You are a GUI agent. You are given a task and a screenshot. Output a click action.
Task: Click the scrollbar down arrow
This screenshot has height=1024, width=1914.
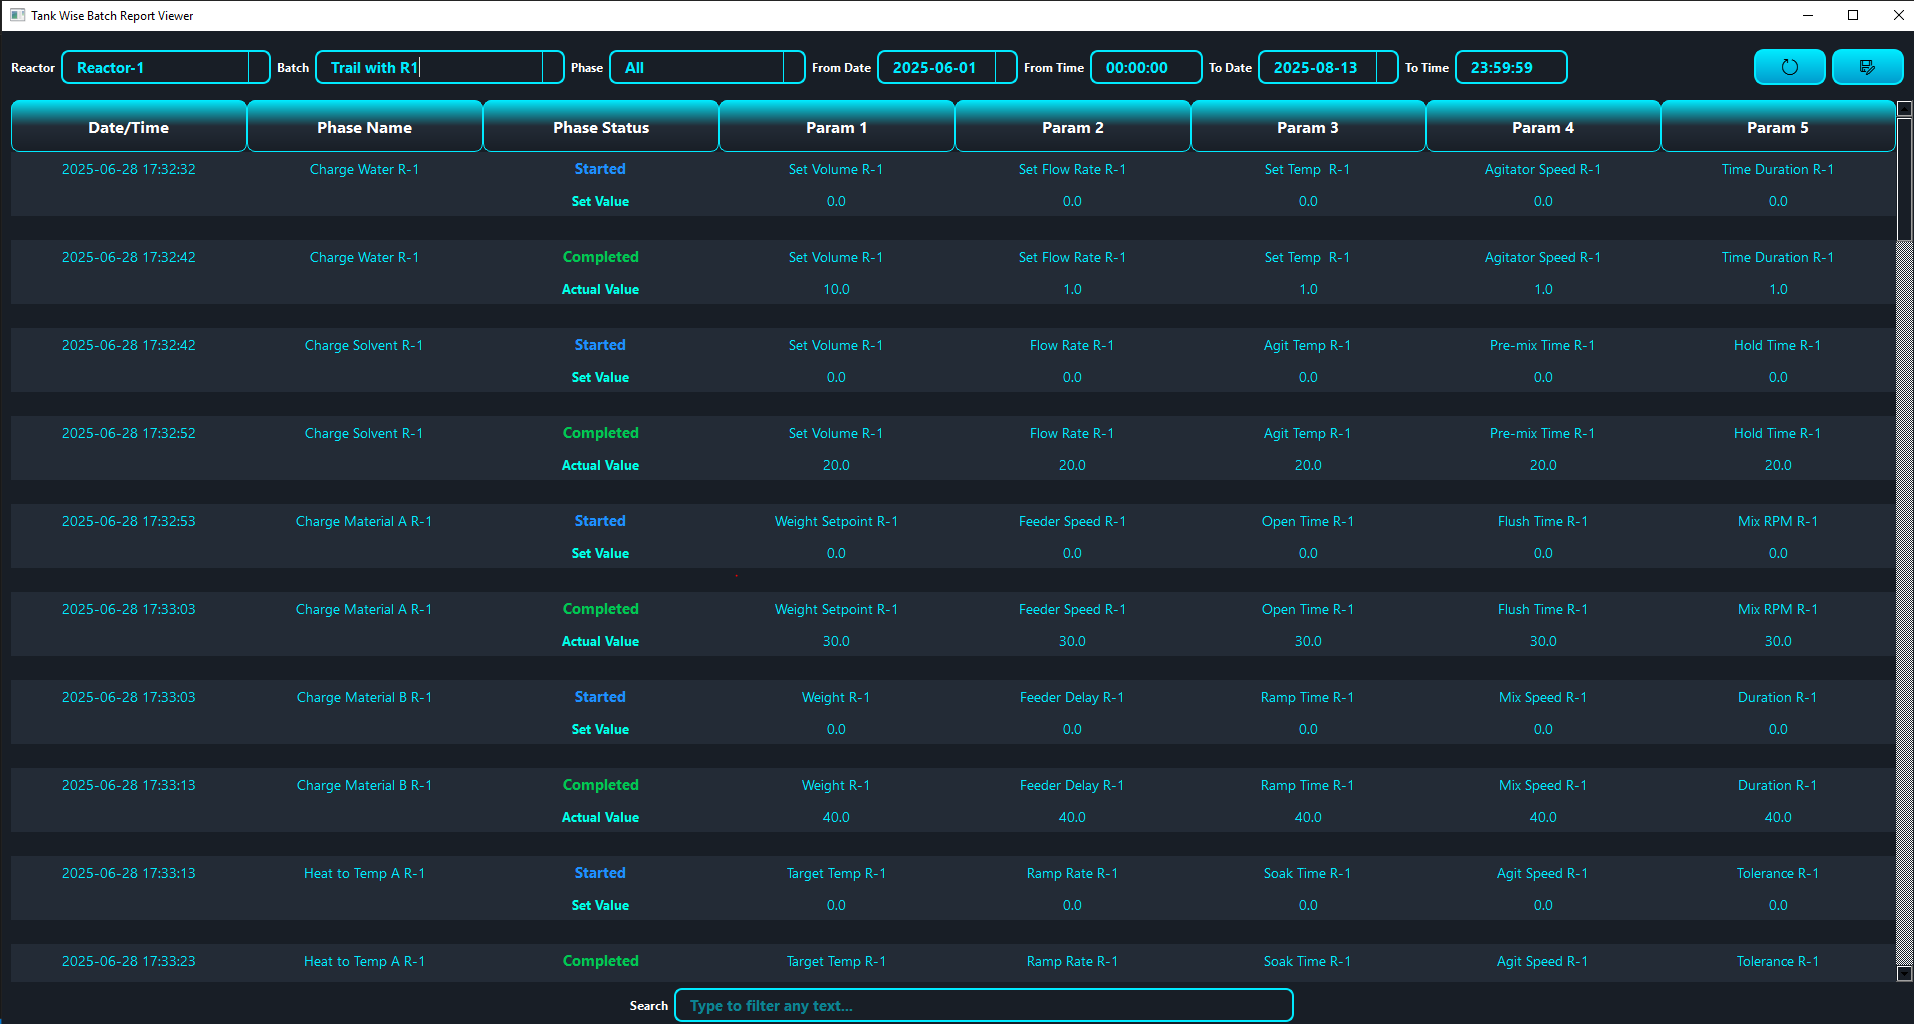click(1904, 973)
